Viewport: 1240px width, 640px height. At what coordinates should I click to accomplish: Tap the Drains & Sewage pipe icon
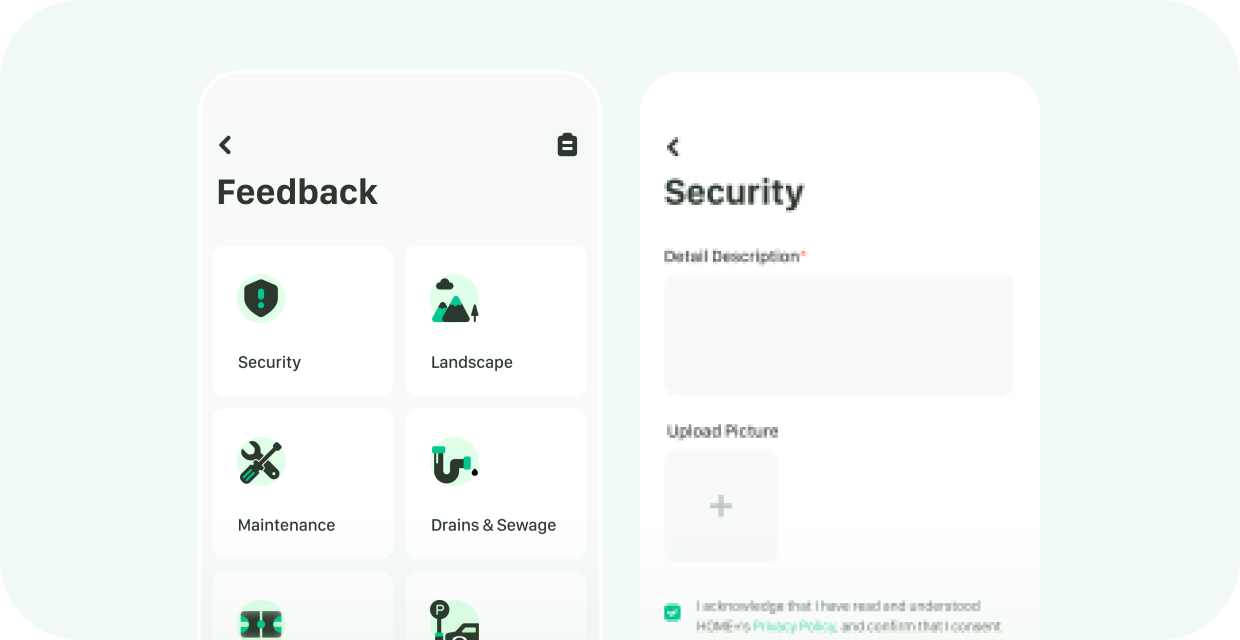[455, 462]
